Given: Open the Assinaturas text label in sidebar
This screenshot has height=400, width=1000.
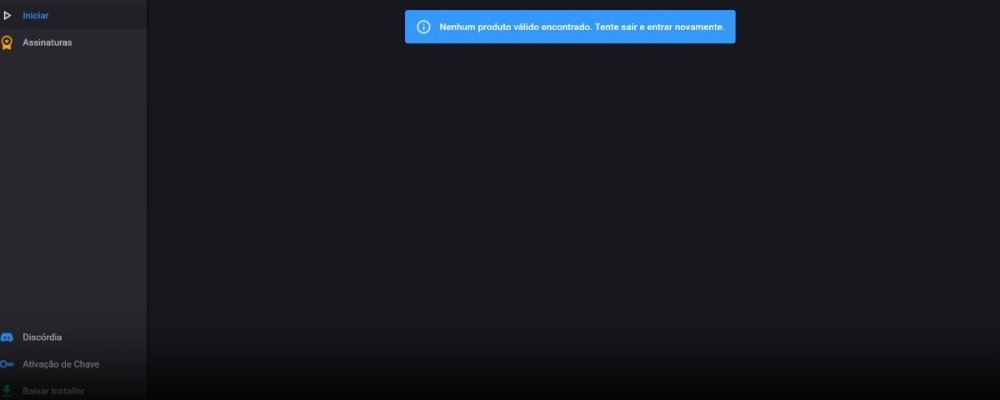Looking at the screenshot, I should (47, 42).
